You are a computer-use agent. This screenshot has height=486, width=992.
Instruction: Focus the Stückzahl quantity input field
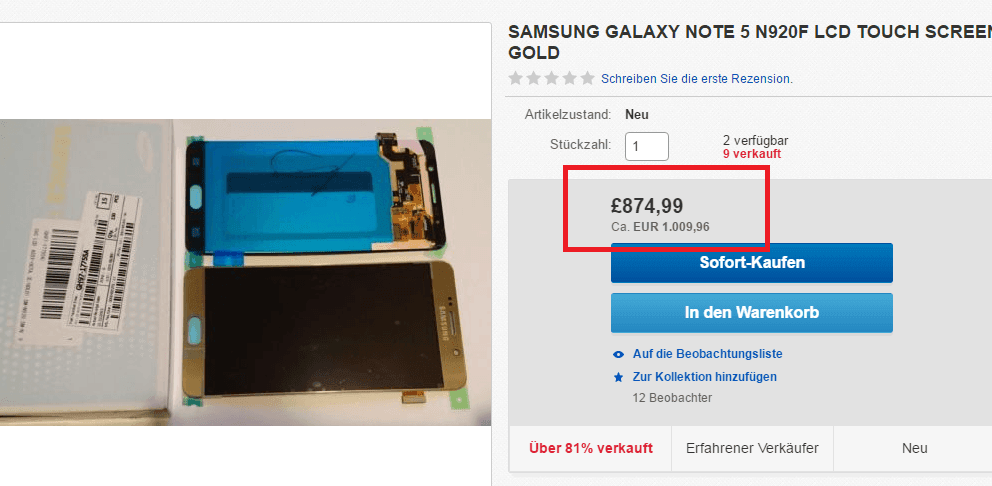coord(647,146)
